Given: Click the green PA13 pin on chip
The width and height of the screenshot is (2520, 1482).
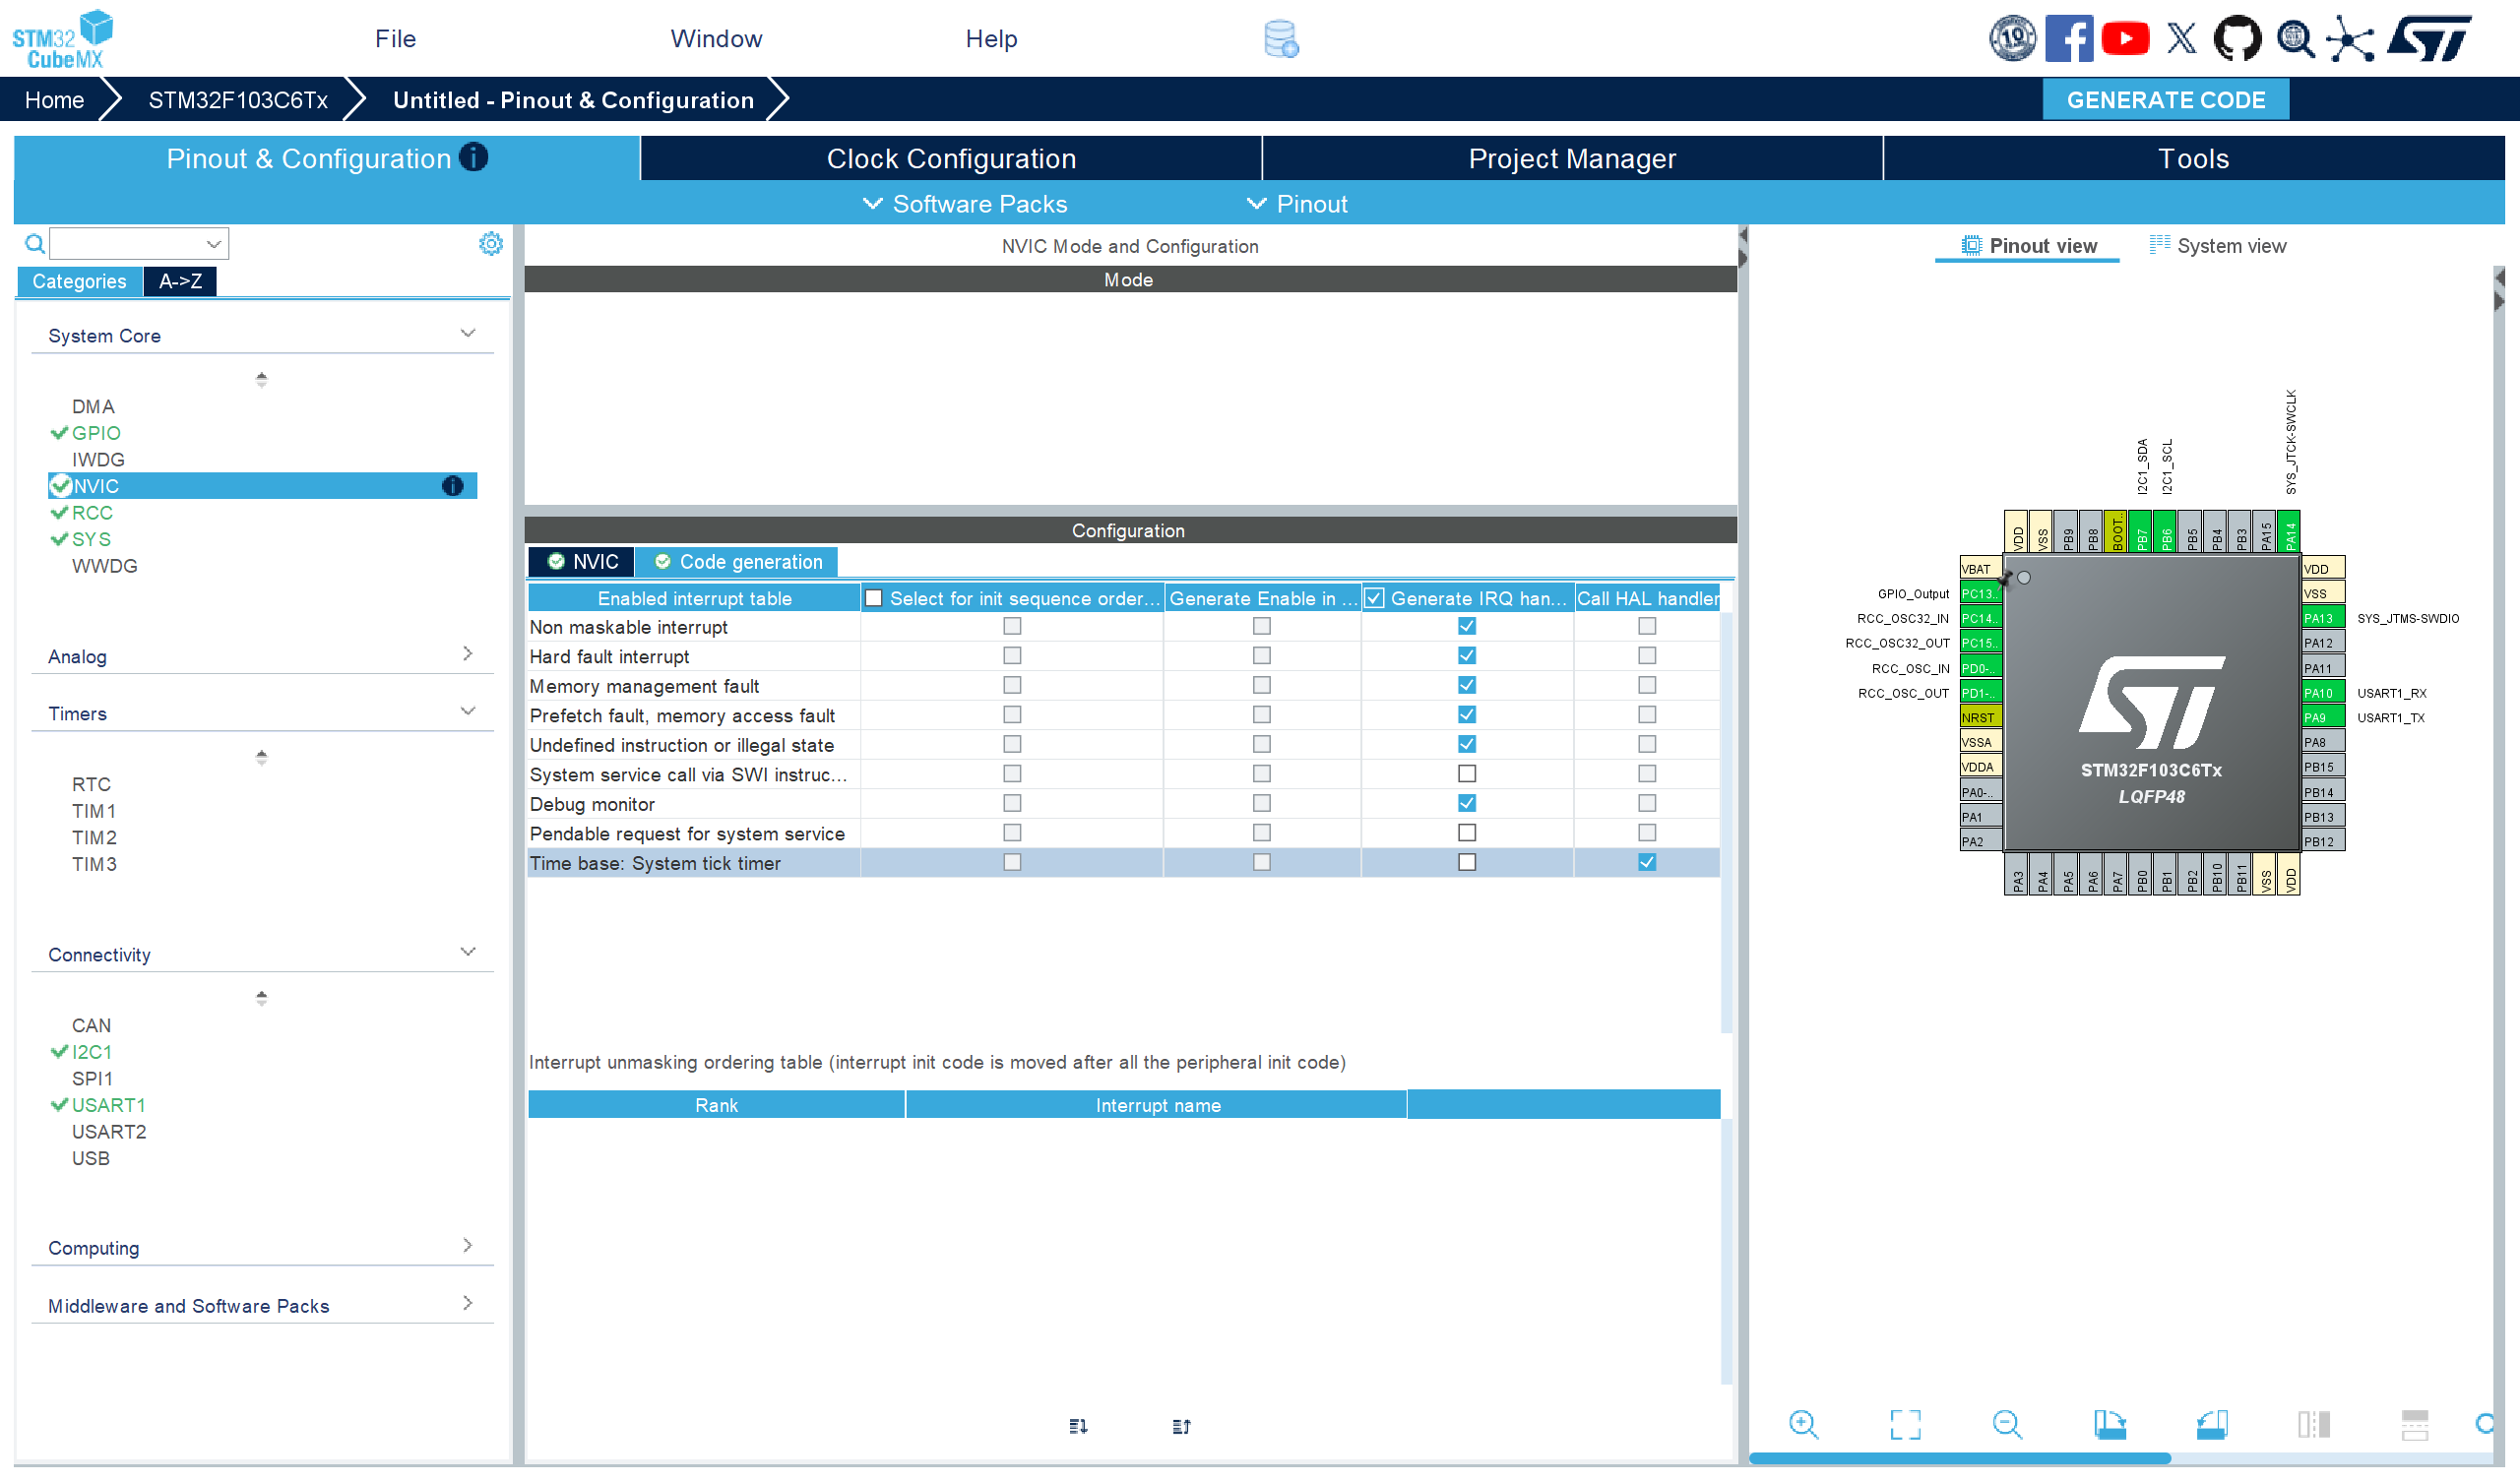Looking at the screenshot, I should point(2322,618).
